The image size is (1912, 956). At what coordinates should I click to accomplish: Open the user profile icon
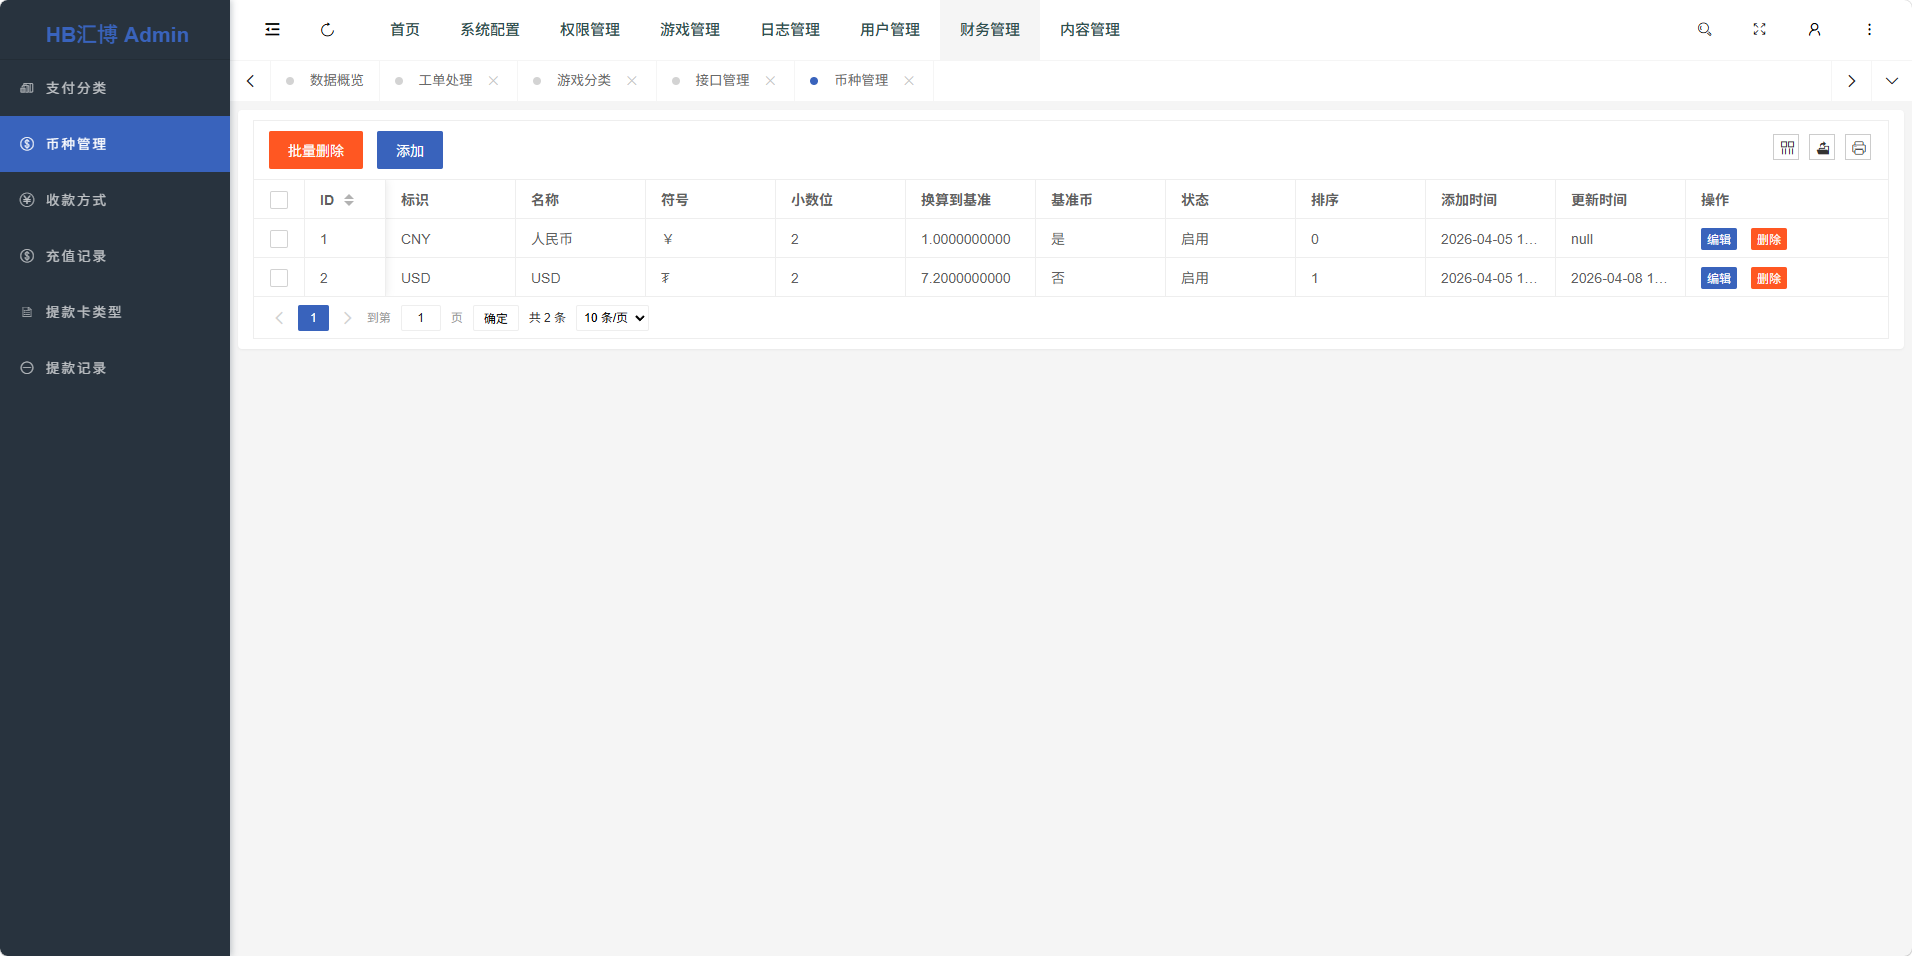[x=1814, y=30]
